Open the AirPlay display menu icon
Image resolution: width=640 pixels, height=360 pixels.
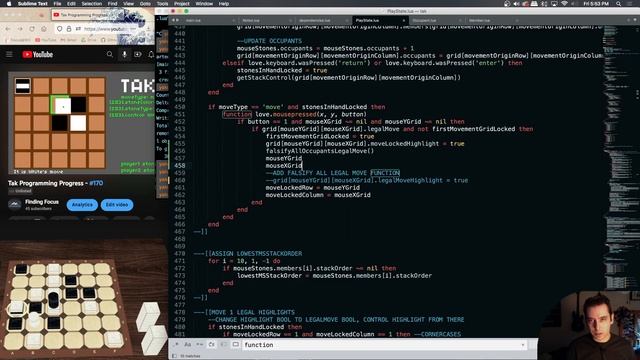pos(554,4)
